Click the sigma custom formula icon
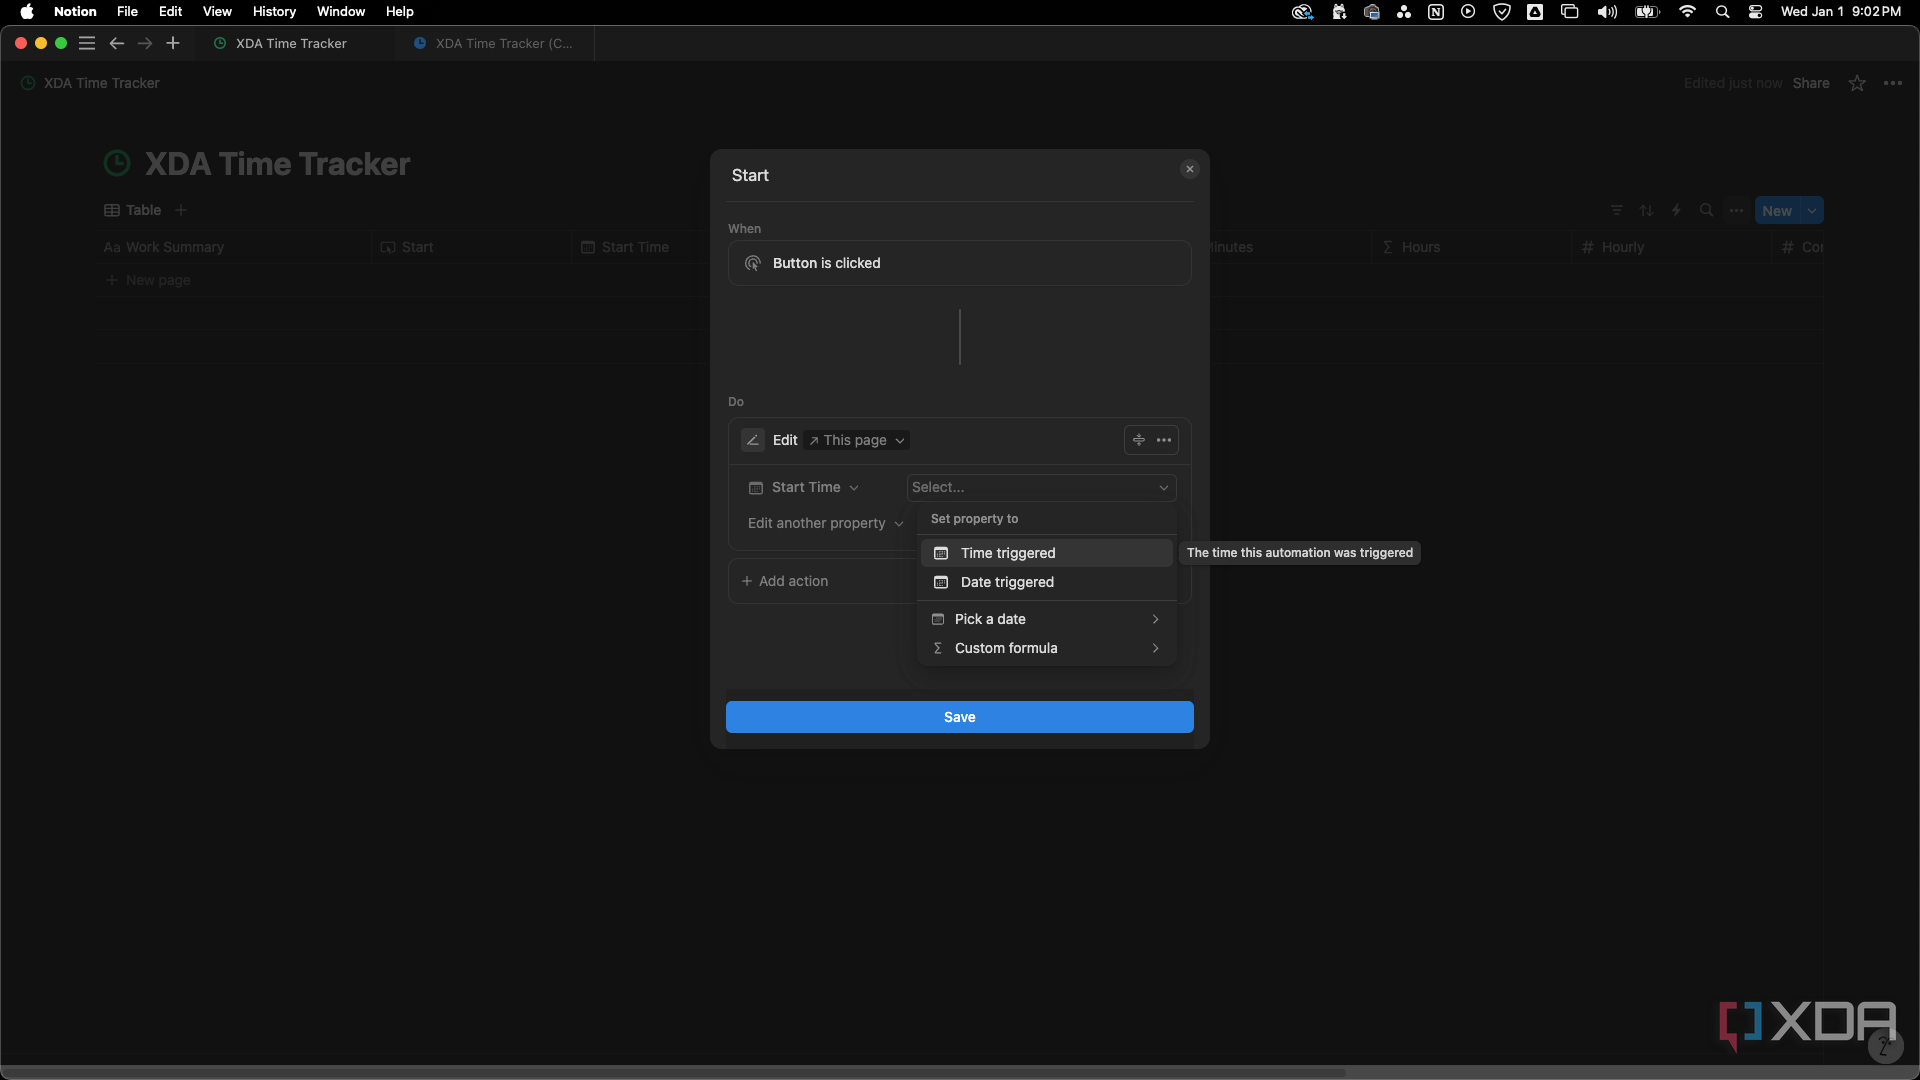Viewport: 1920px width, 1080px height. point(938,647)
